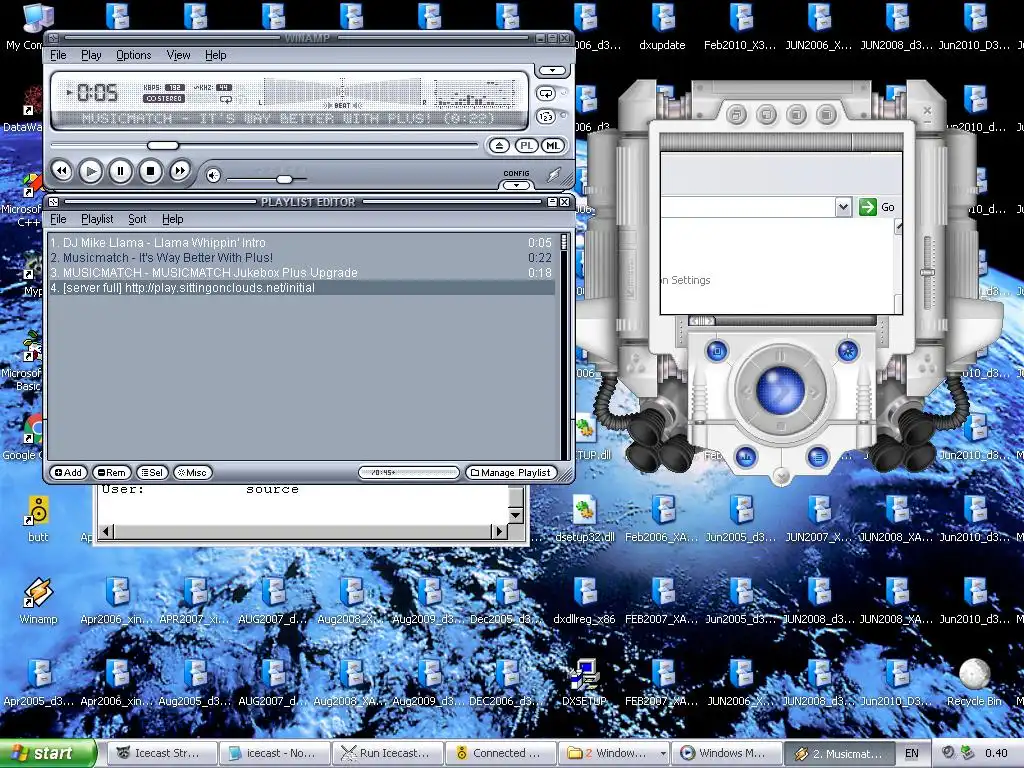The image size is (1024, 768).
Task: Click the Winamp volume slider handle
Action: 284,179
